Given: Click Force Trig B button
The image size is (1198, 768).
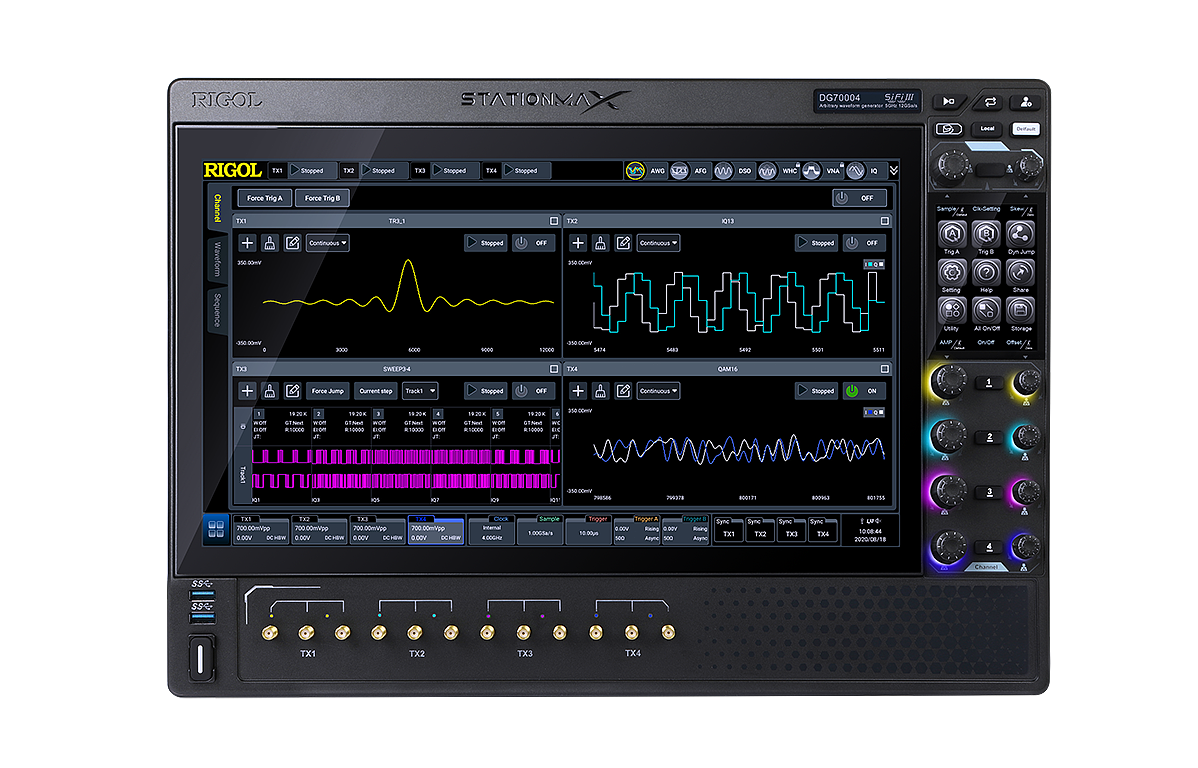Looking at the screenshot, I should 322,198.
